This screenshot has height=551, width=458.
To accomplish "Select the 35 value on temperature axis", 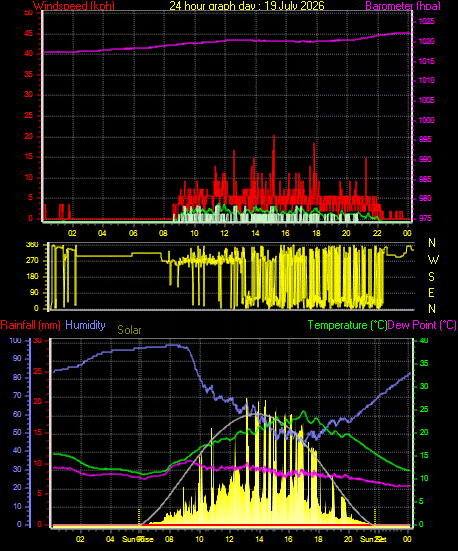I will click(x=424, y=363).
